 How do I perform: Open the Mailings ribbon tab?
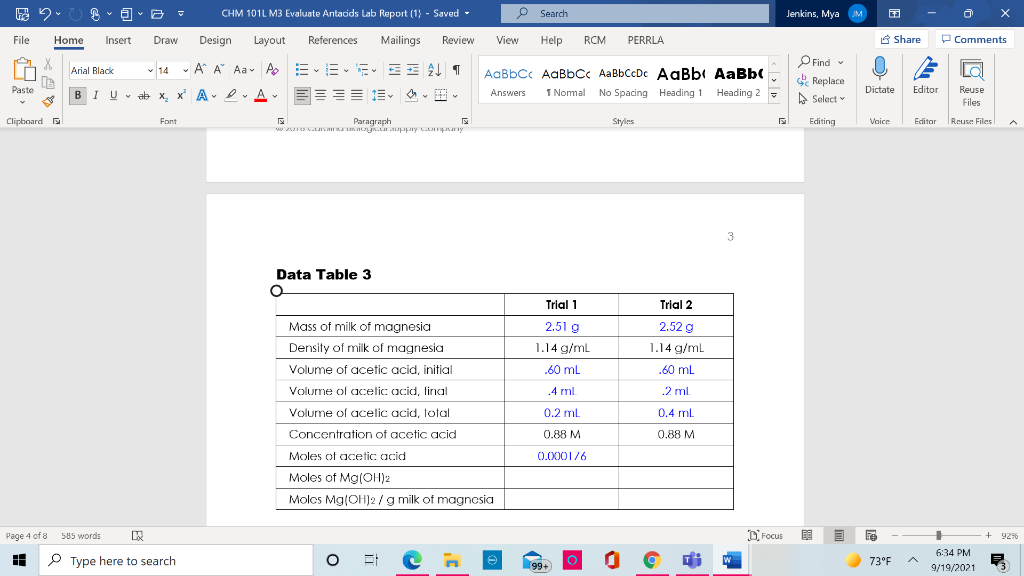pyautogui.click(x=399, y=41)
